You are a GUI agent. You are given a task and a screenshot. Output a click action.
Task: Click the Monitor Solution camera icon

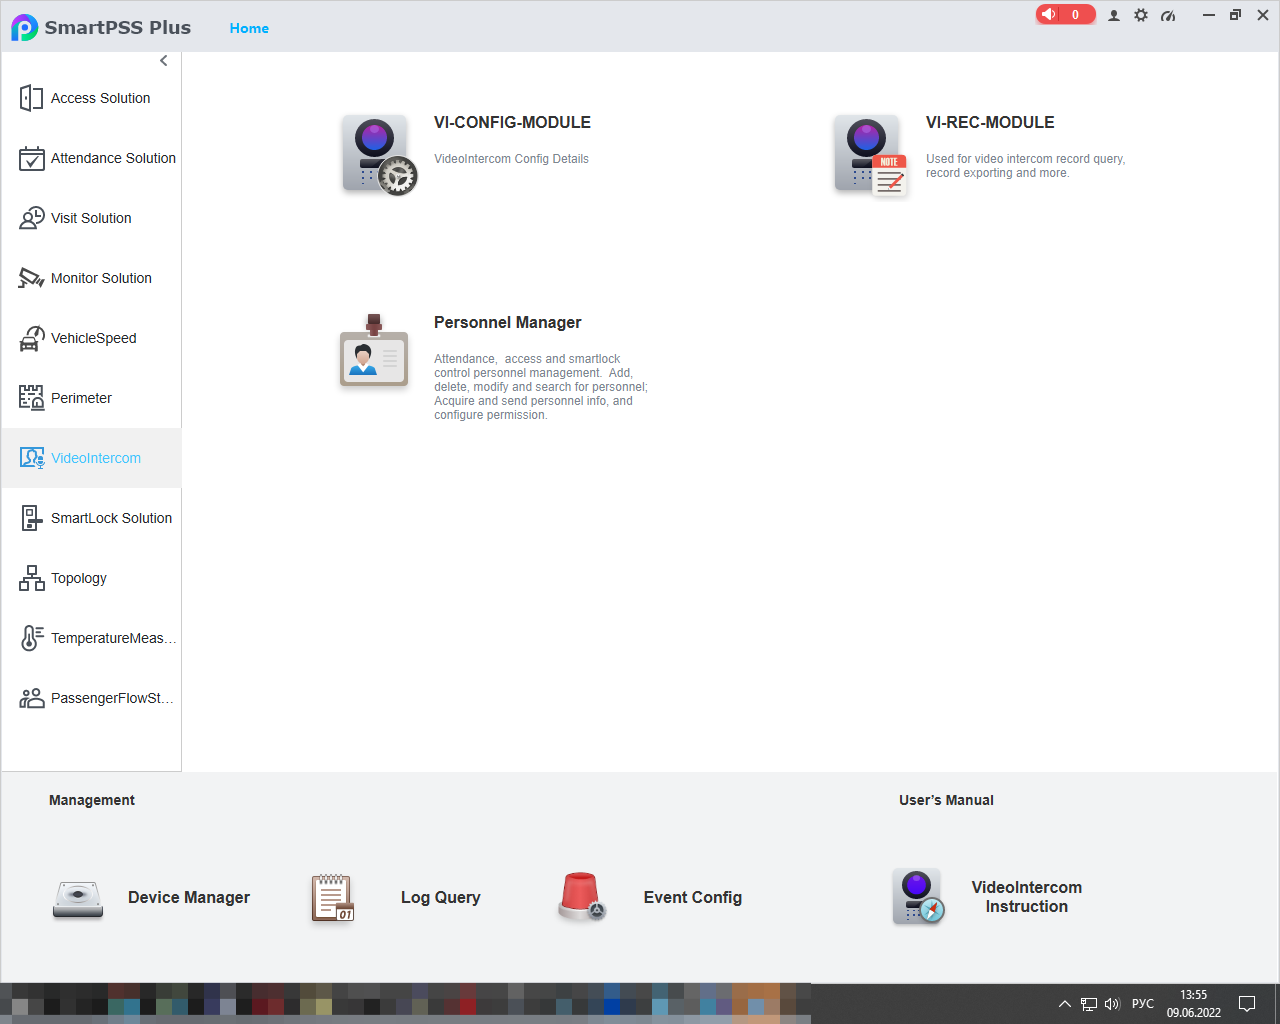[31, 278]
